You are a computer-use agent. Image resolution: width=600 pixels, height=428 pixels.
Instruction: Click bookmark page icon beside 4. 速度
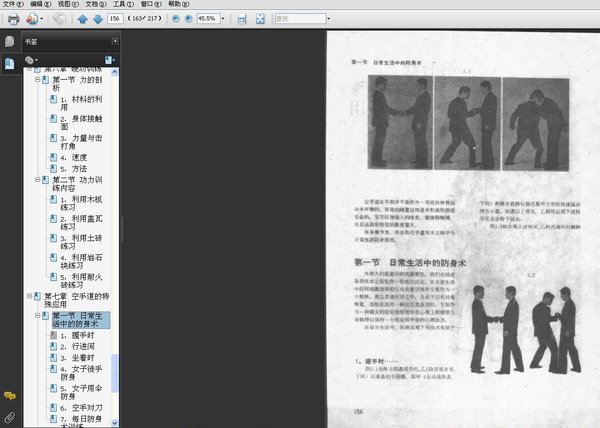tap(54, 157)
